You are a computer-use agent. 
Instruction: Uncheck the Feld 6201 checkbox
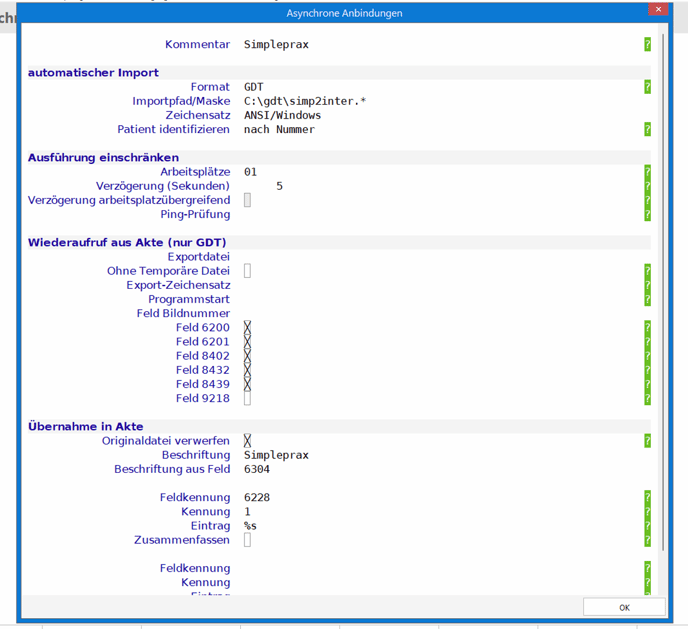point(247,342)
